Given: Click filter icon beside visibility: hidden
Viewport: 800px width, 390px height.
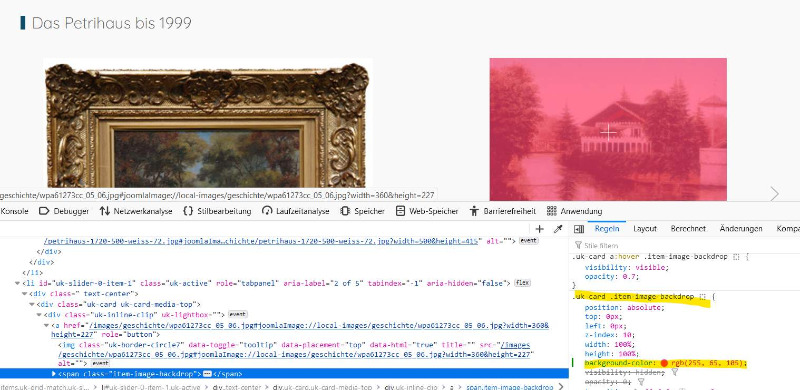Looking at the screenshot, I should [x=674, y=373].
